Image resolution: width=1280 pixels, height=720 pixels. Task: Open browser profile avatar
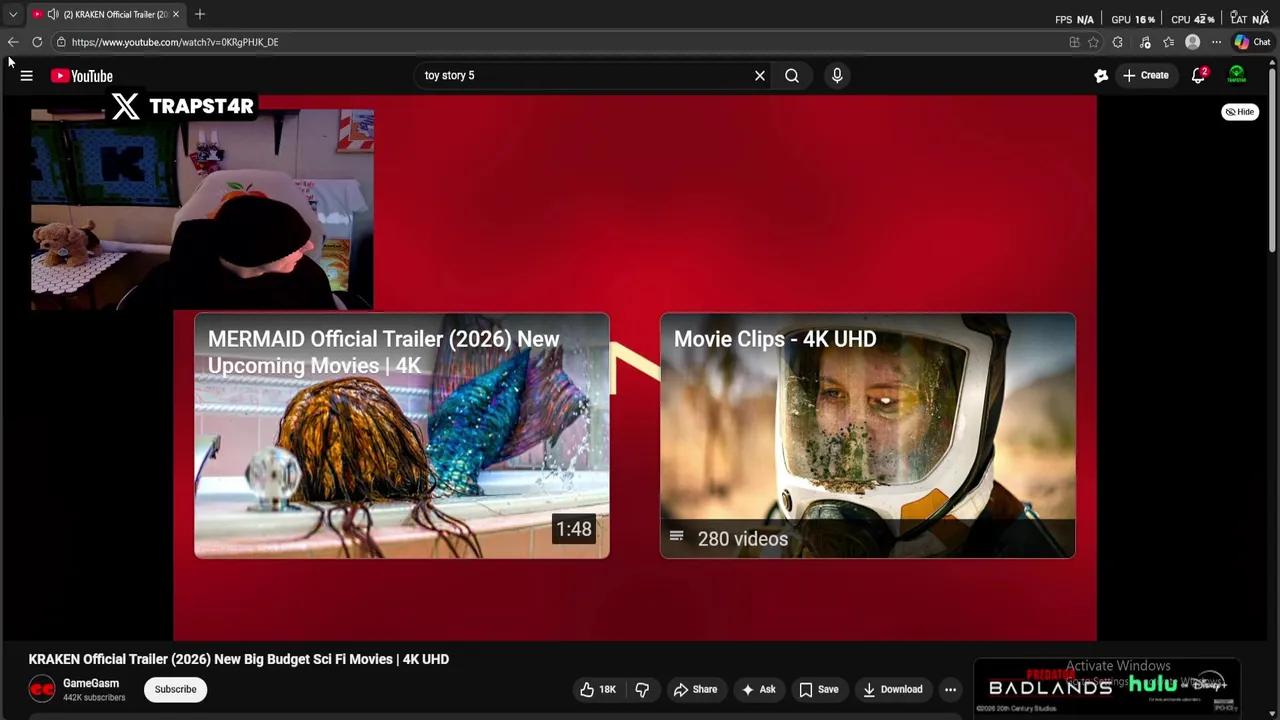coord(1192,42)
